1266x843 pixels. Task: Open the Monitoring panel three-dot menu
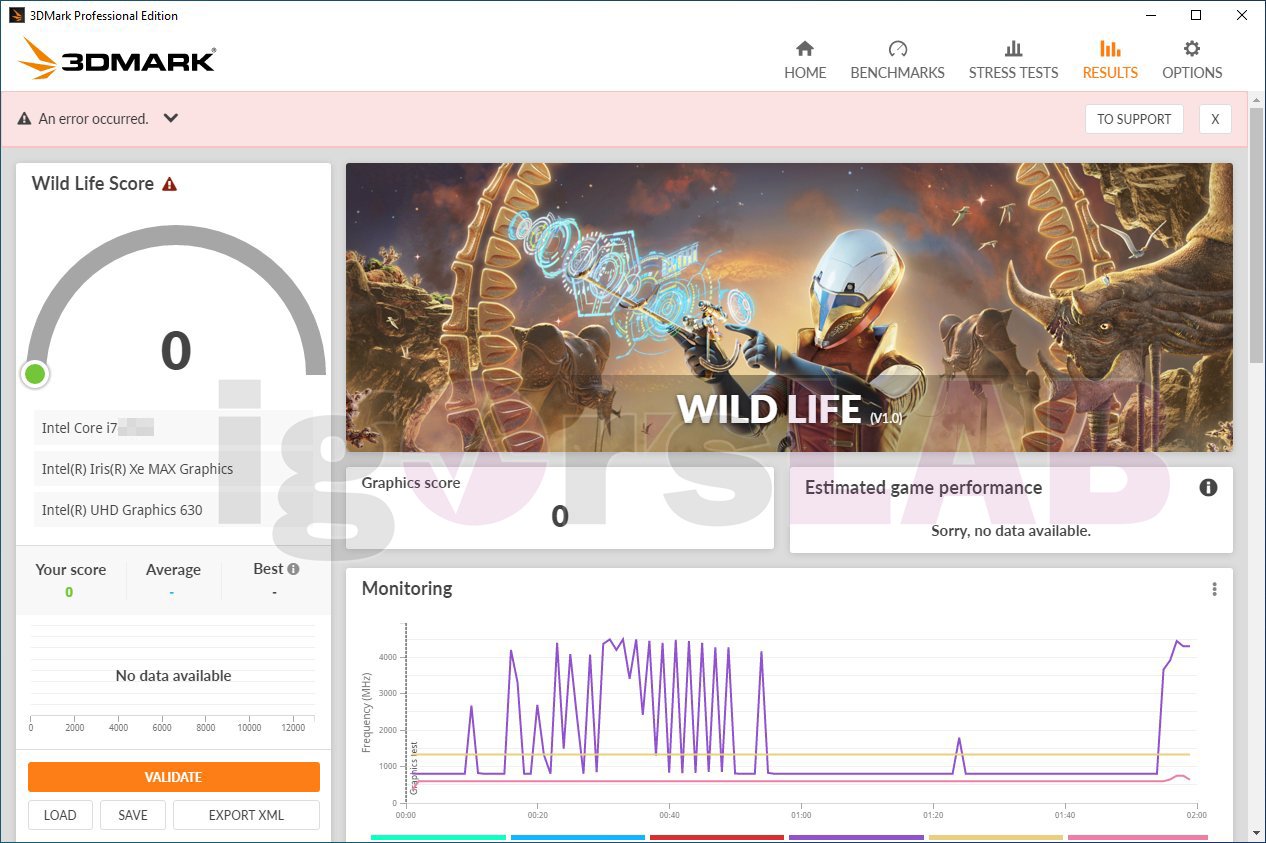(x=1214, y=589)
